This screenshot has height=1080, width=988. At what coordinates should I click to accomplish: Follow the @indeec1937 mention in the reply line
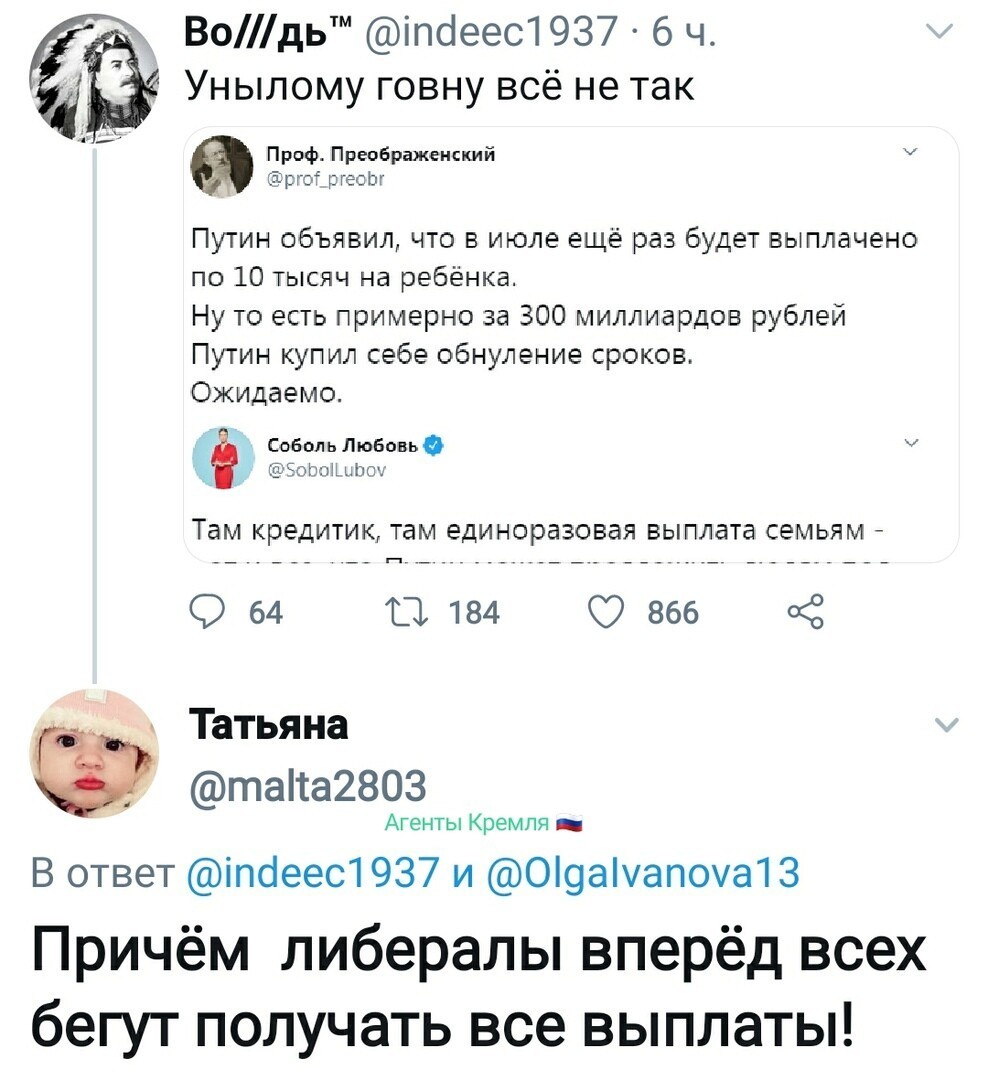(313, 872)
